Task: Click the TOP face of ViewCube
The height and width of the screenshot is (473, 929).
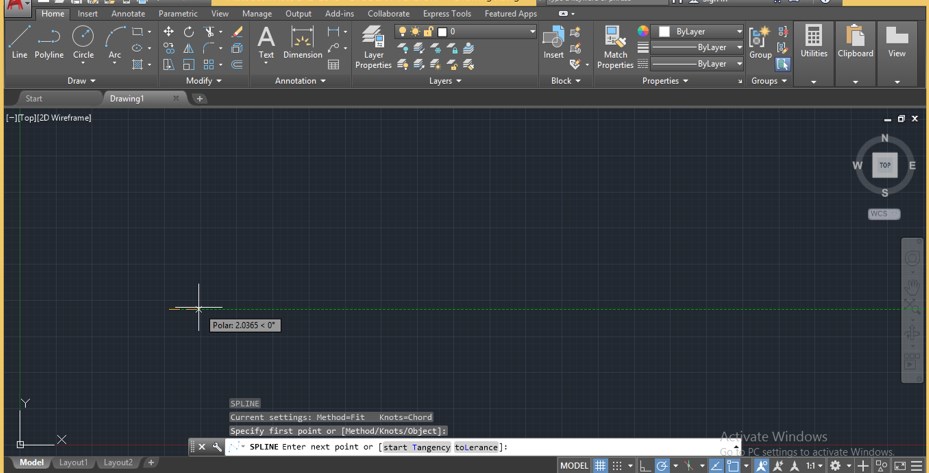Action: click(884, 165)
